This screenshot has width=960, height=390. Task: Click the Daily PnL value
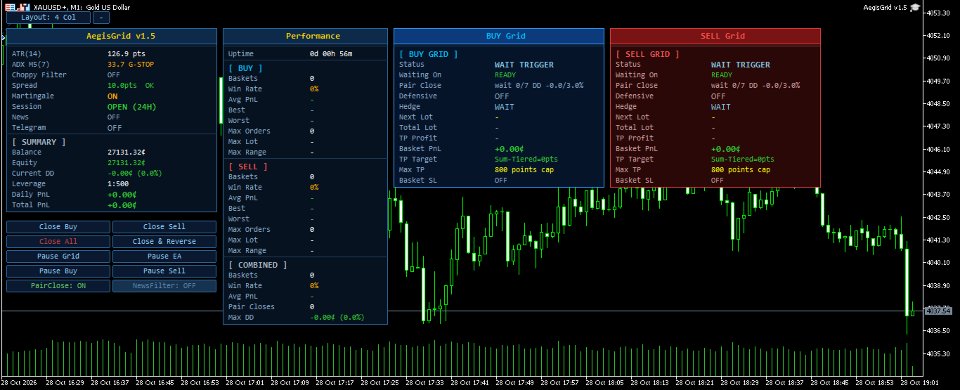[x=122, y=195]
